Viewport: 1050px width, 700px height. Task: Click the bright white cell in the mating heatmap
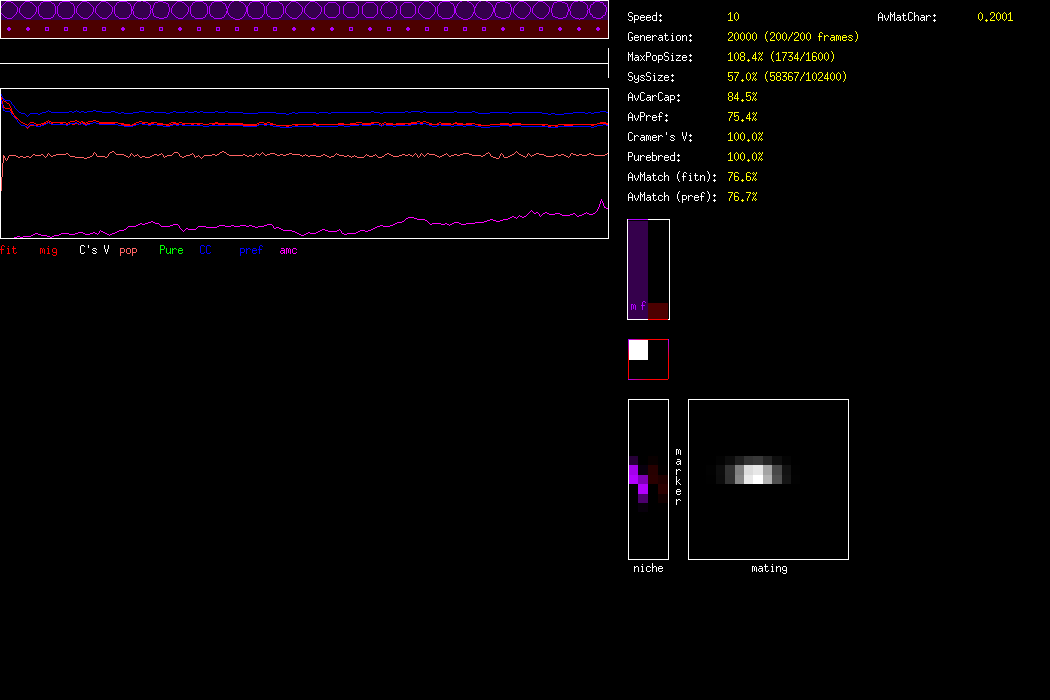756,473
